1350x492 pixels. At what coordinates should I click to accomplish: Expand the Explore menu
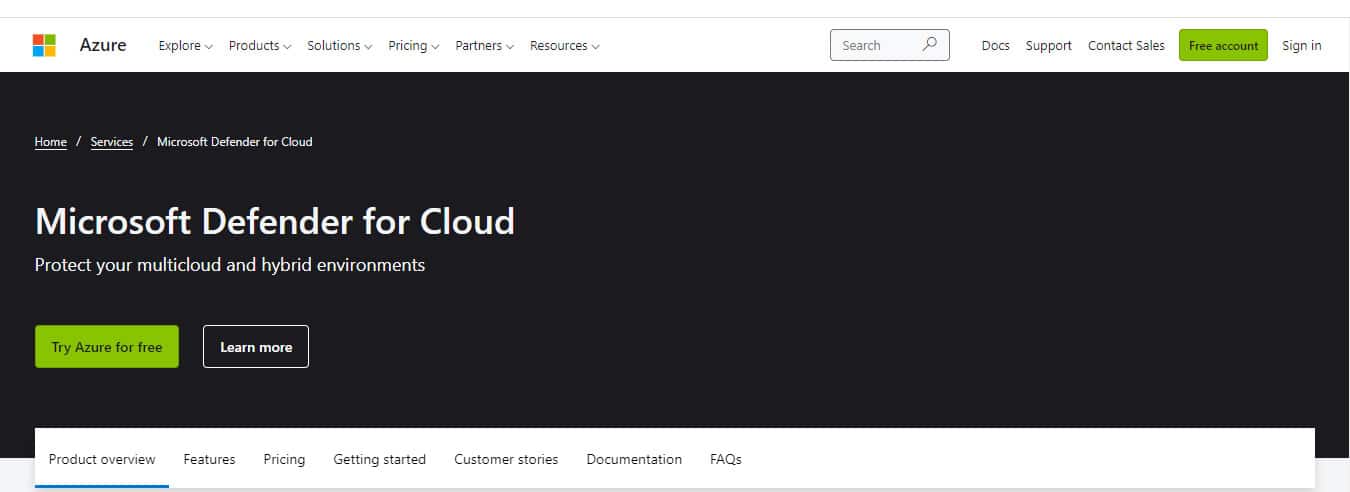click(x=186, y=45)
